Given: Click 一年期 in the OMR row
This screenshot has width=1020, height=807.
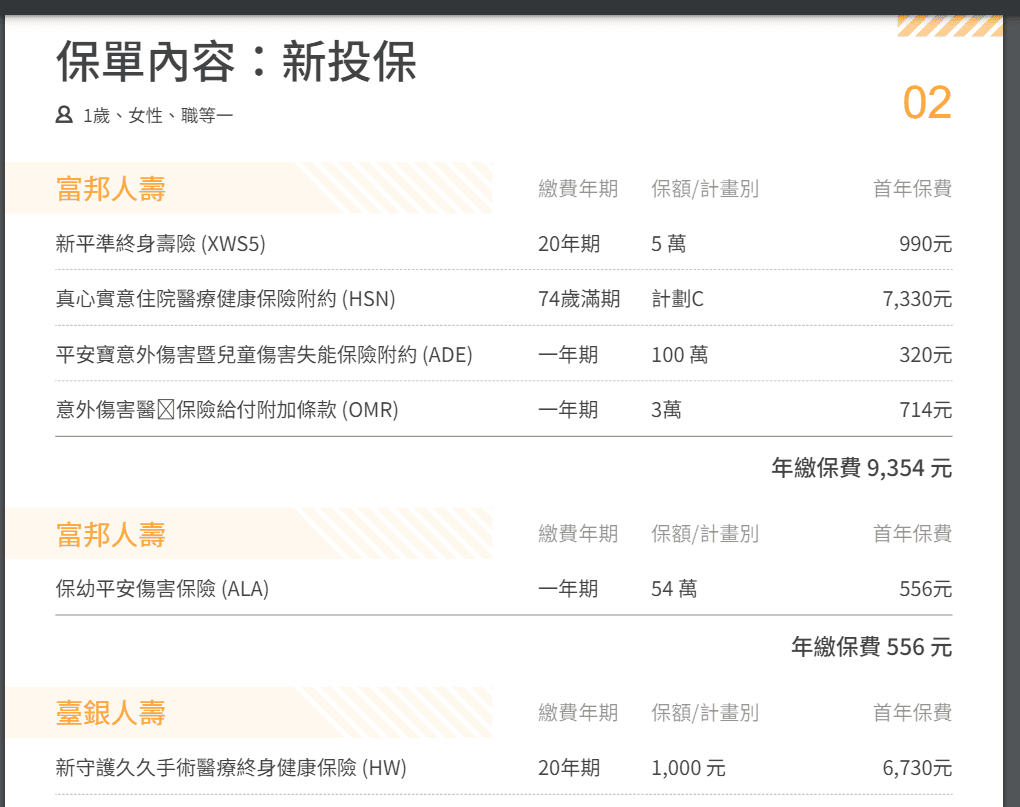Looking at the screenshot, I should (568, 410).
